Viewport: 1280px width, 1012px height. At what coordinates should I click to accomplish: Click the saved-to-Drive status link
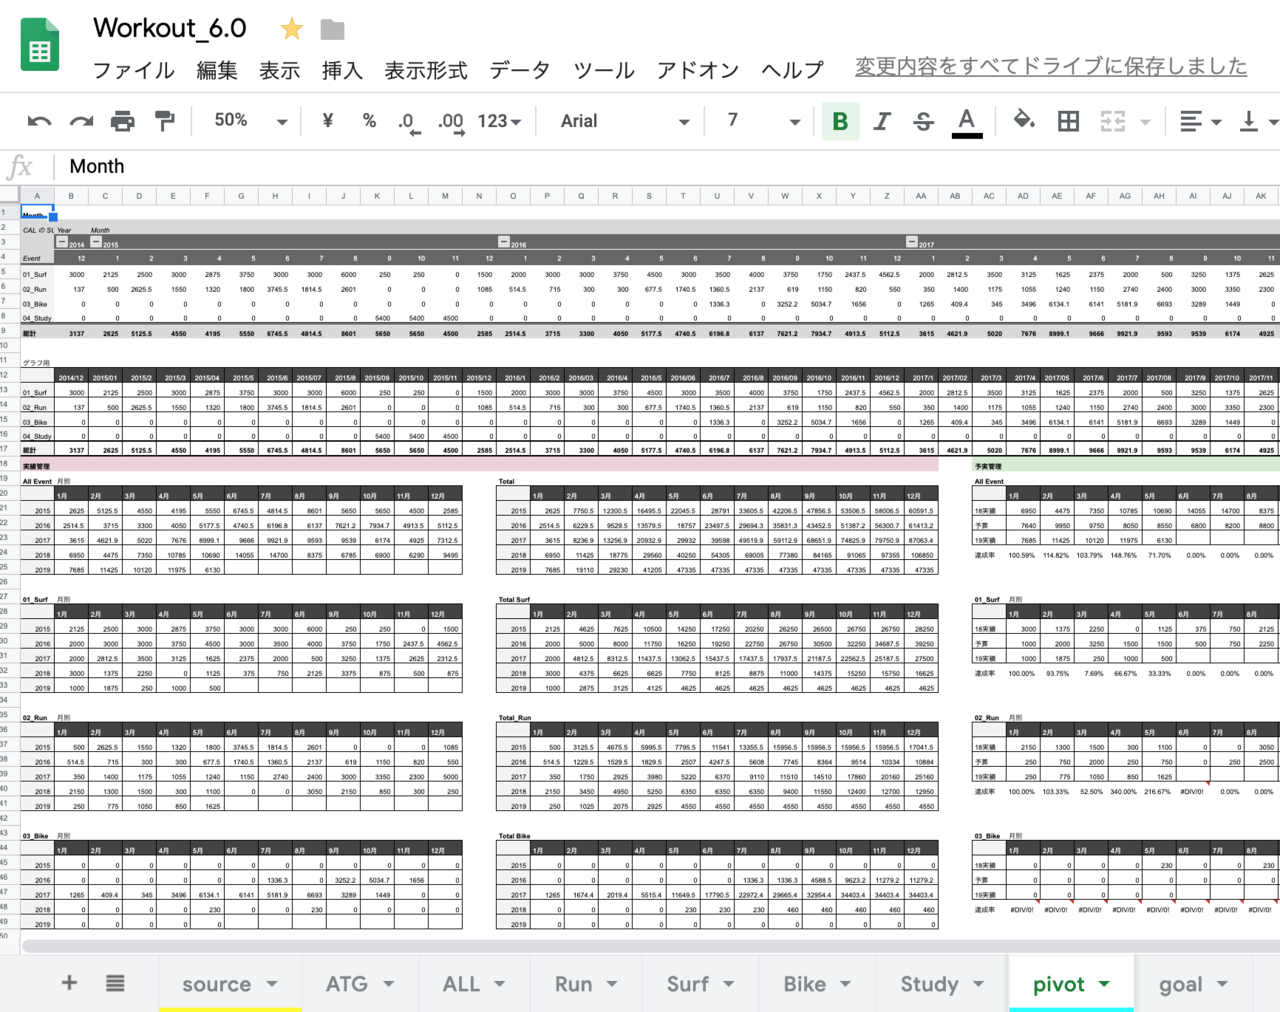tap(1051, 66)
